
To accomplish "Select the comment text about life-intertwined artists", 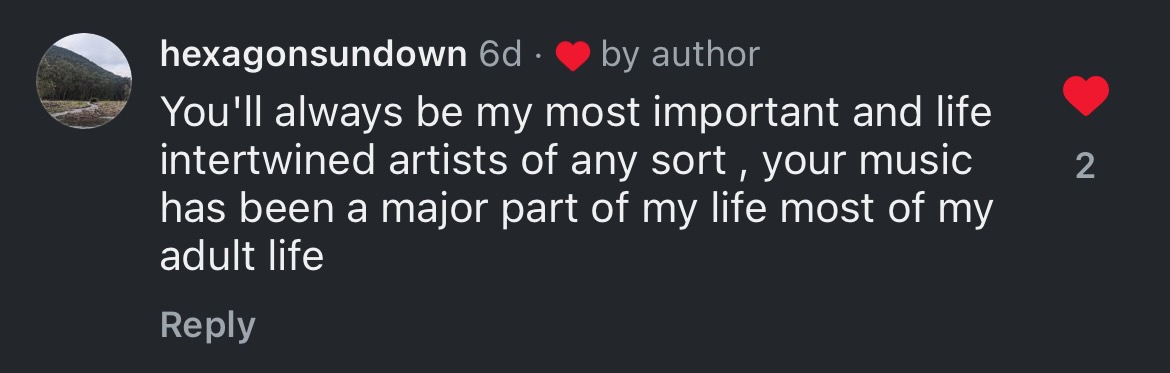I will point(576,184).
